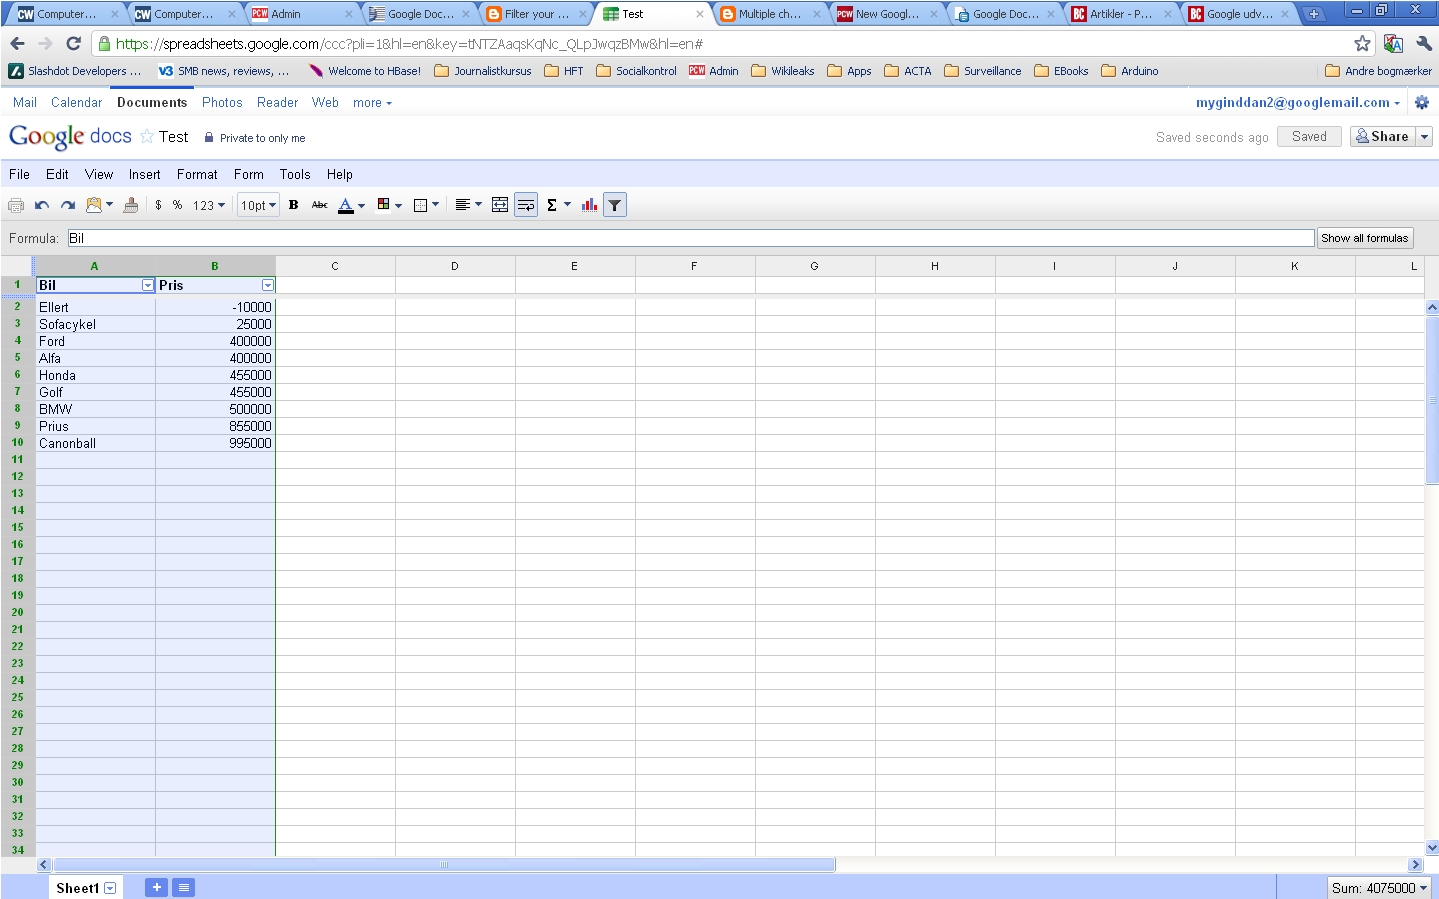This screenshot has height=899, width=1439.
Task: Open the cell background color picker
Action: (x=388, y=205)
